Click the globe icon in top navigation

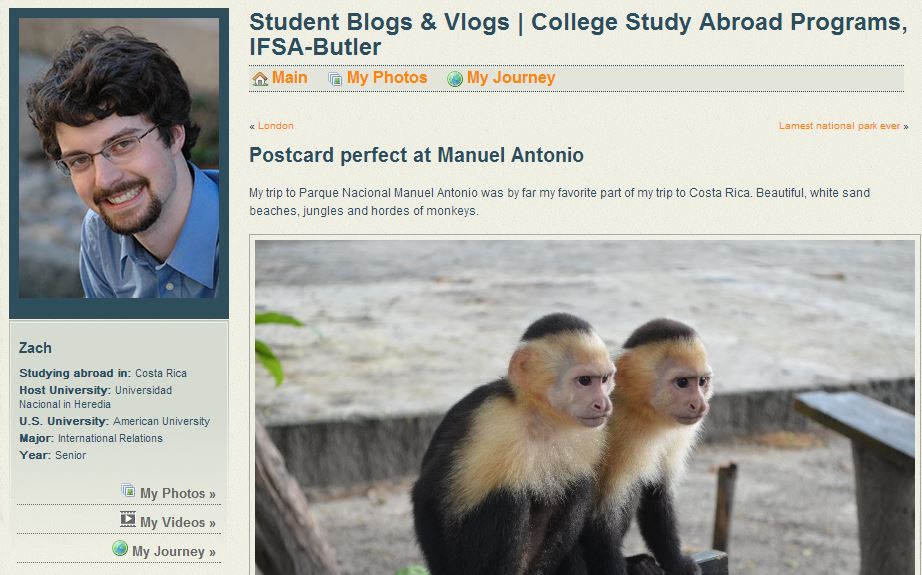point(455,79)
